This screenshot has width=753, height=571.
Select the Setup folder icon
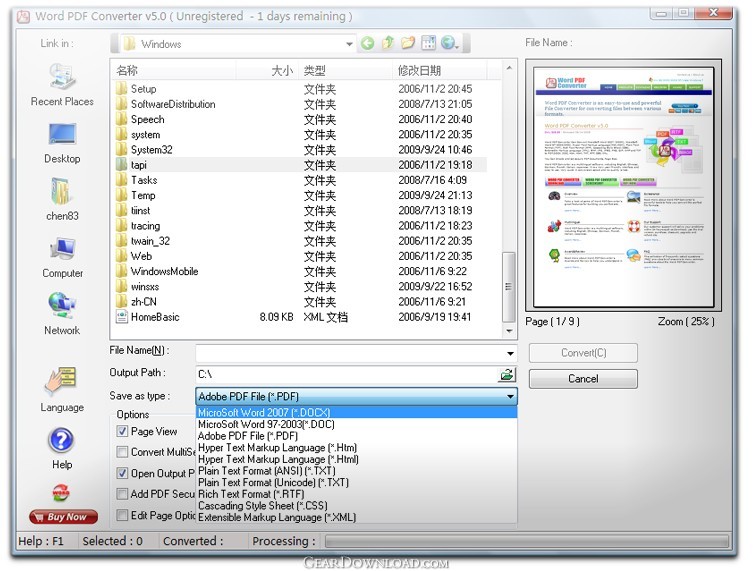point(121,89)
